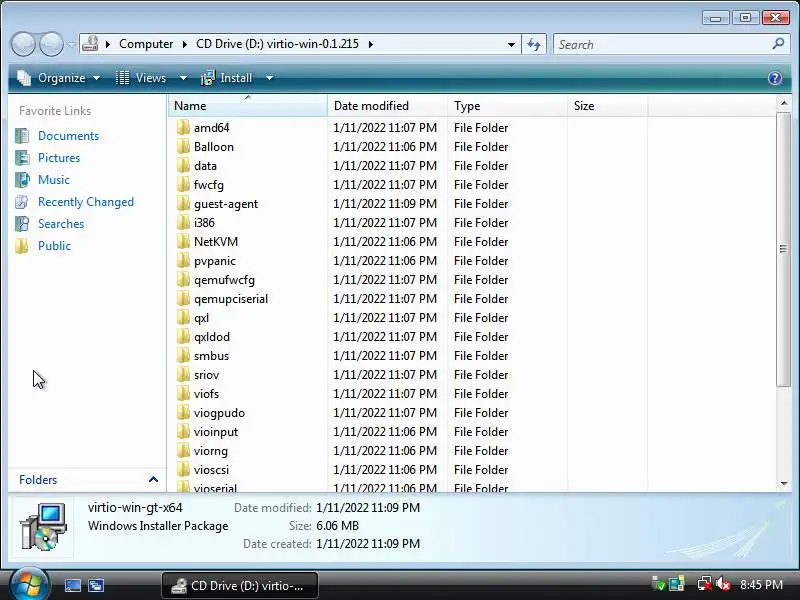
Task: Refresh the folder view
Action: (534, 44)
